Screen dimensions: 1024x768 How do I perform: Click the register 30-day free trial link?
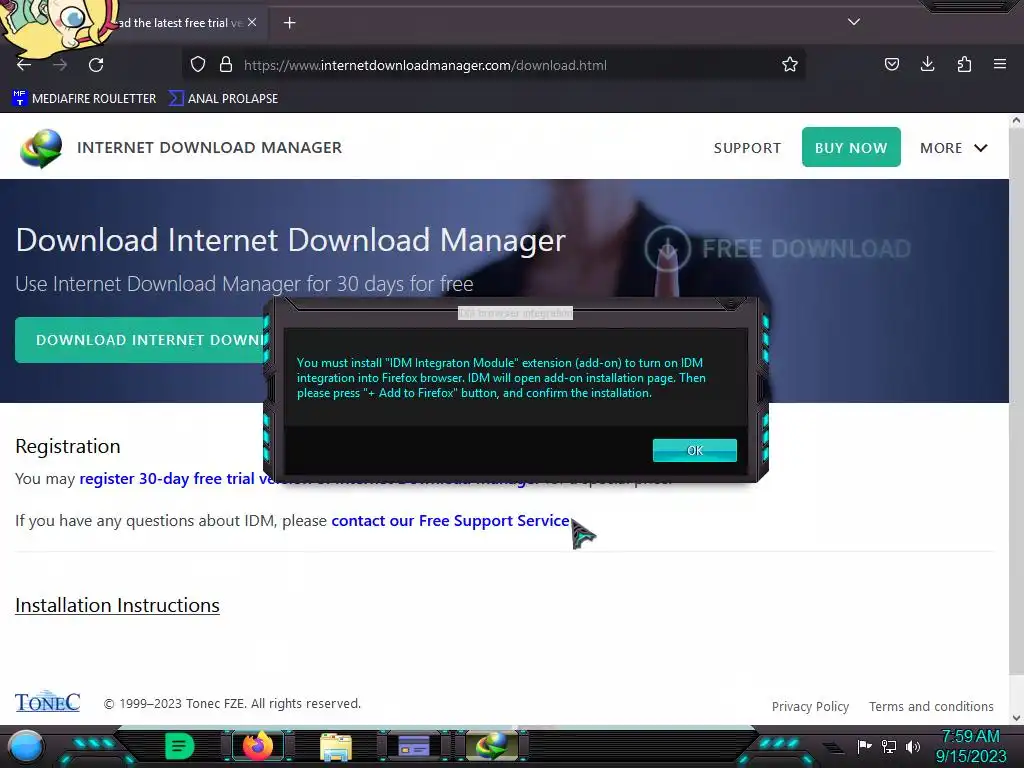(x=170, y=479)
